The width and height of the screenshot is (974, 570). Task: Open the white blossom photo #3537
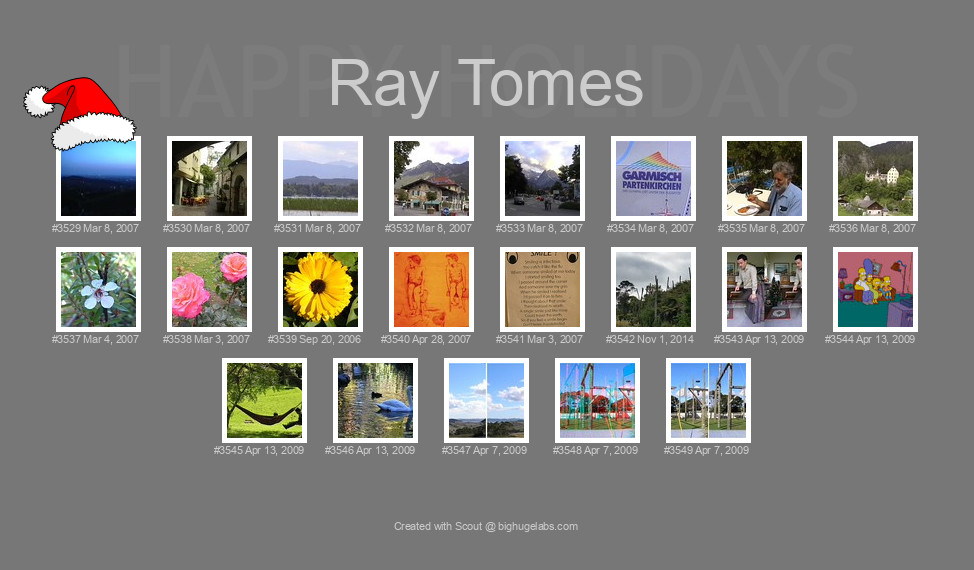(98, 289)
